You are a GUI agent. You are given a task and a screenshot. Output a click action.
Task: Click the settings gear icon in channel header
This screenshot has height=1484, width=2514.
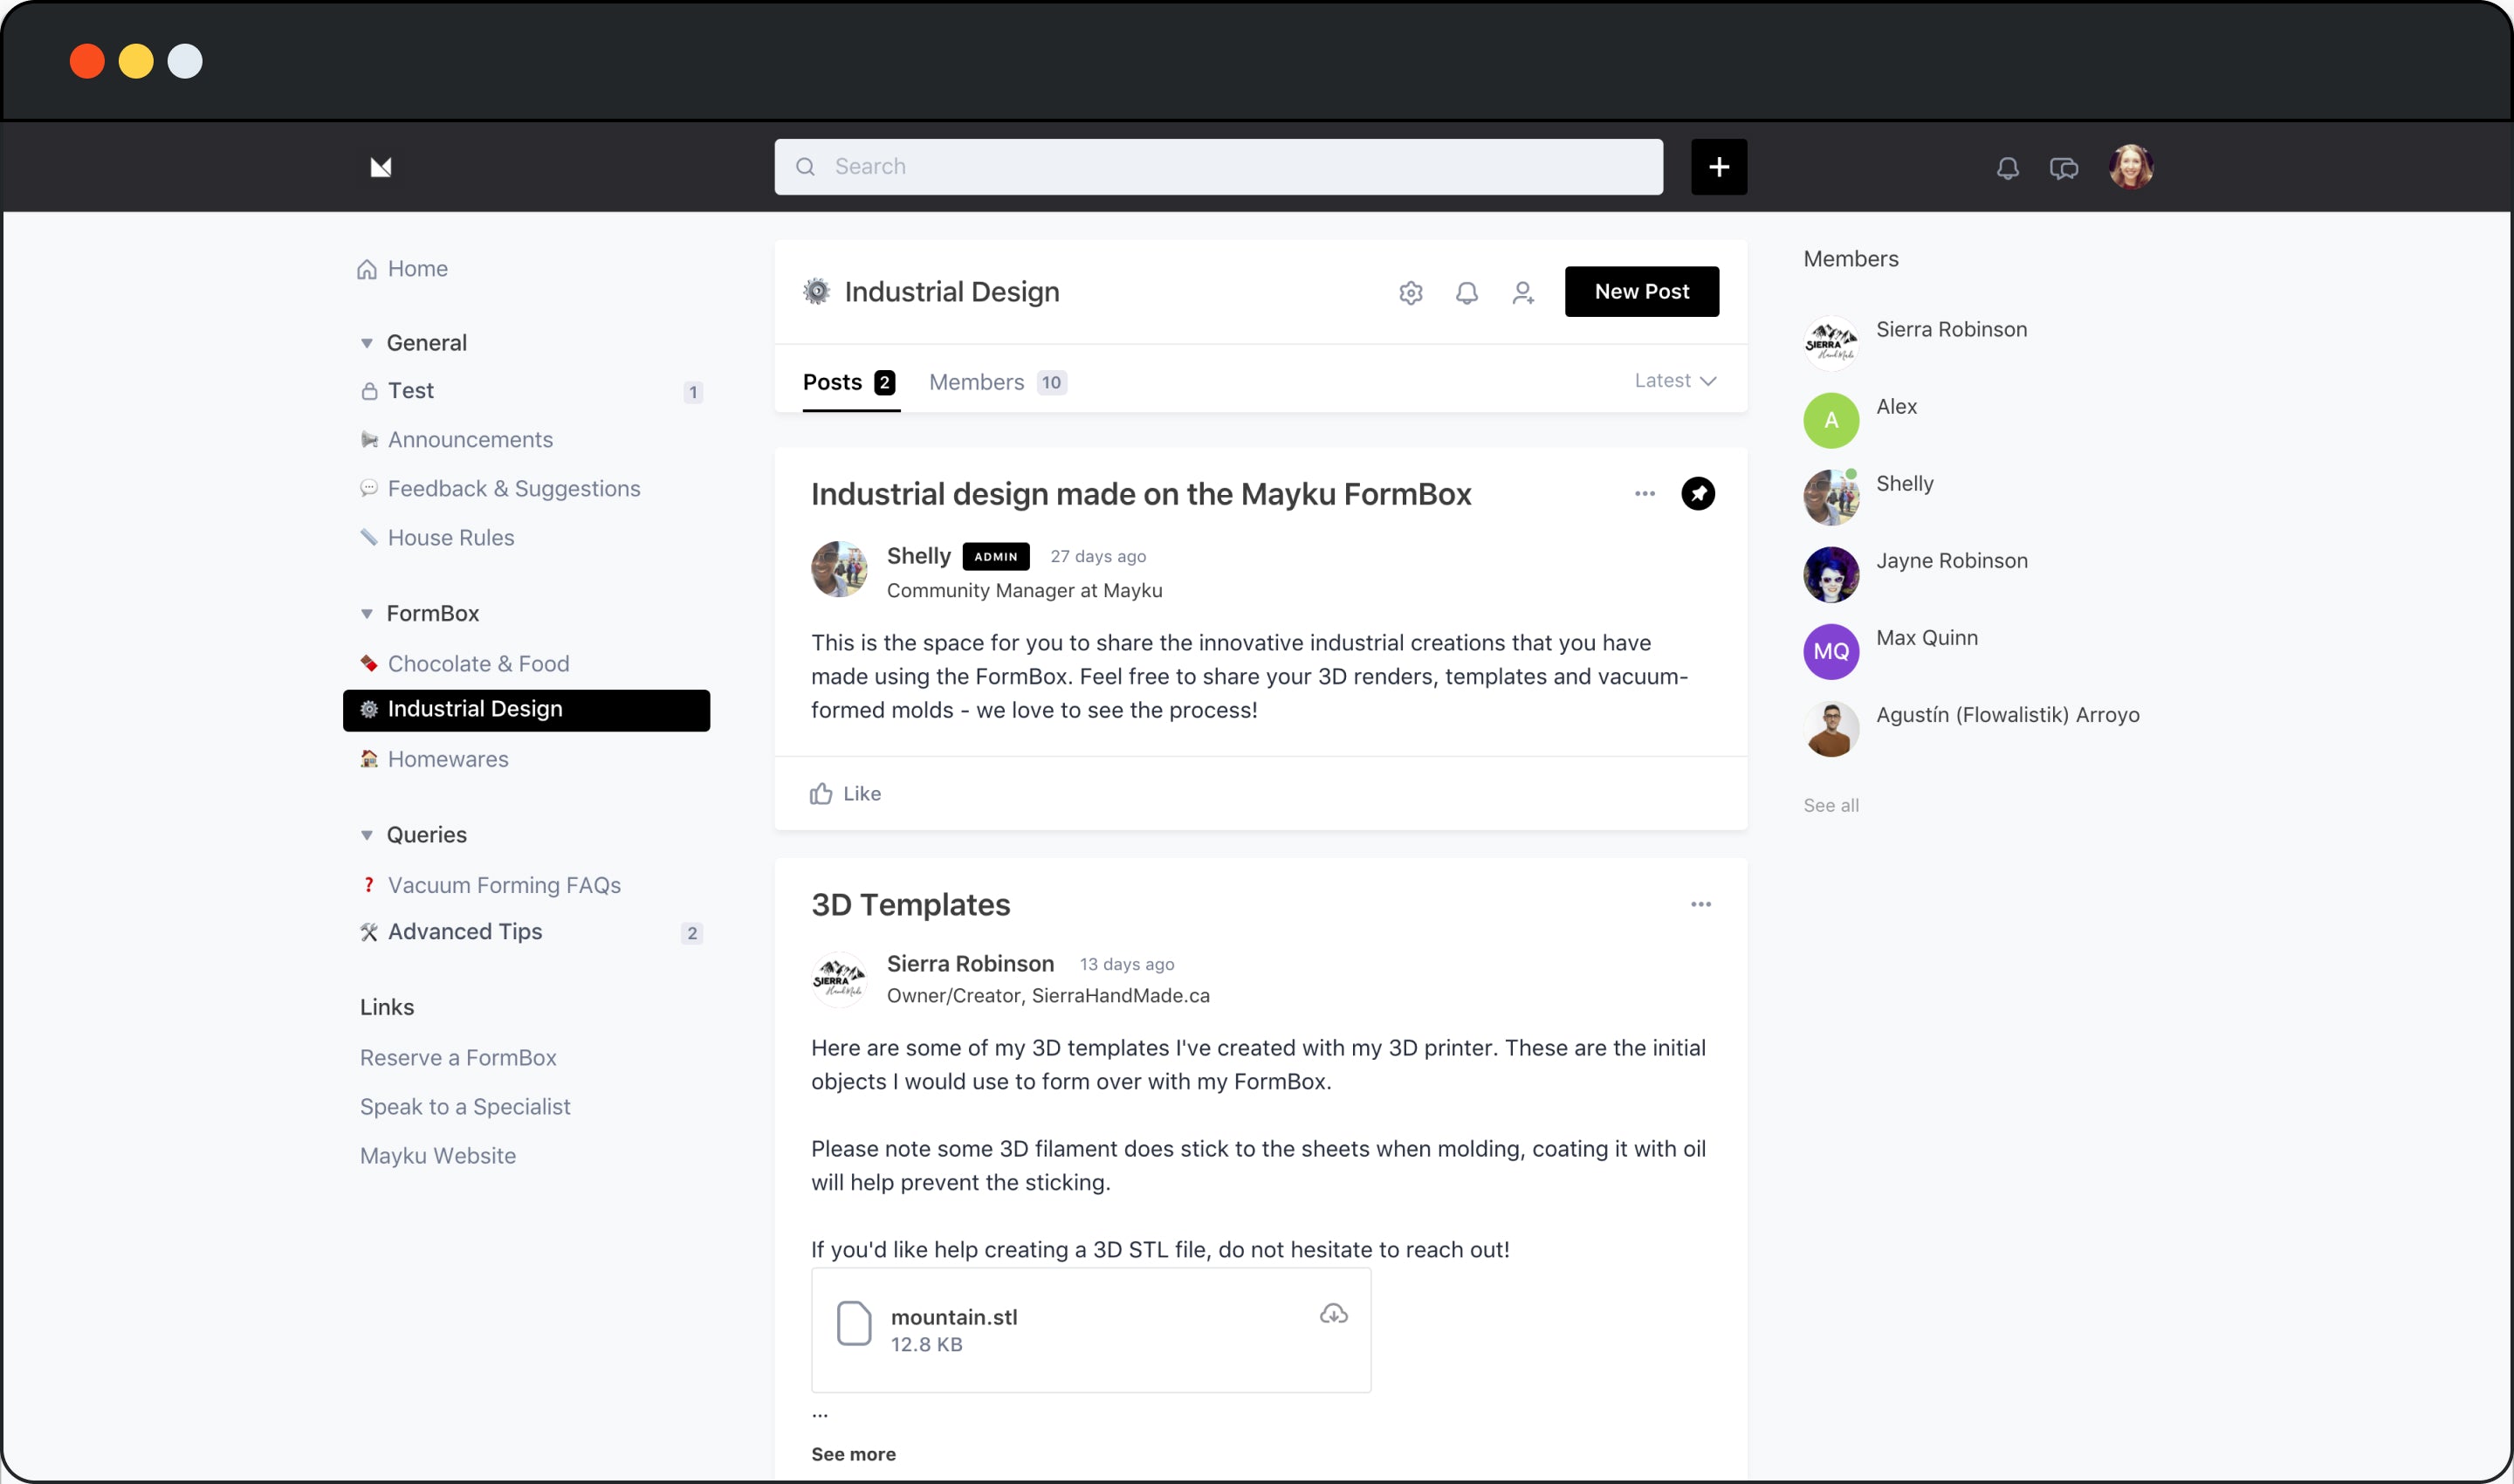pyautogui.click(x=1412, y=292)
